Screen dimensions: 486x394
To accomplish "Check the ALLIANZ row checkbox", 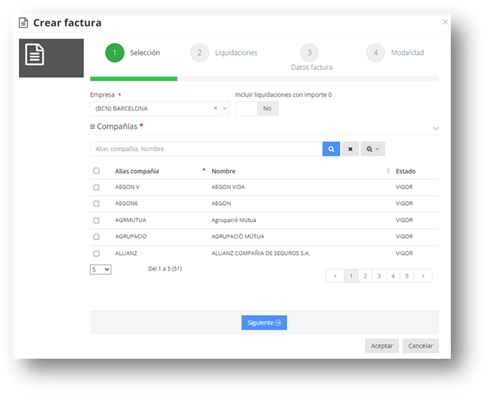I will (x=96, y=254).
